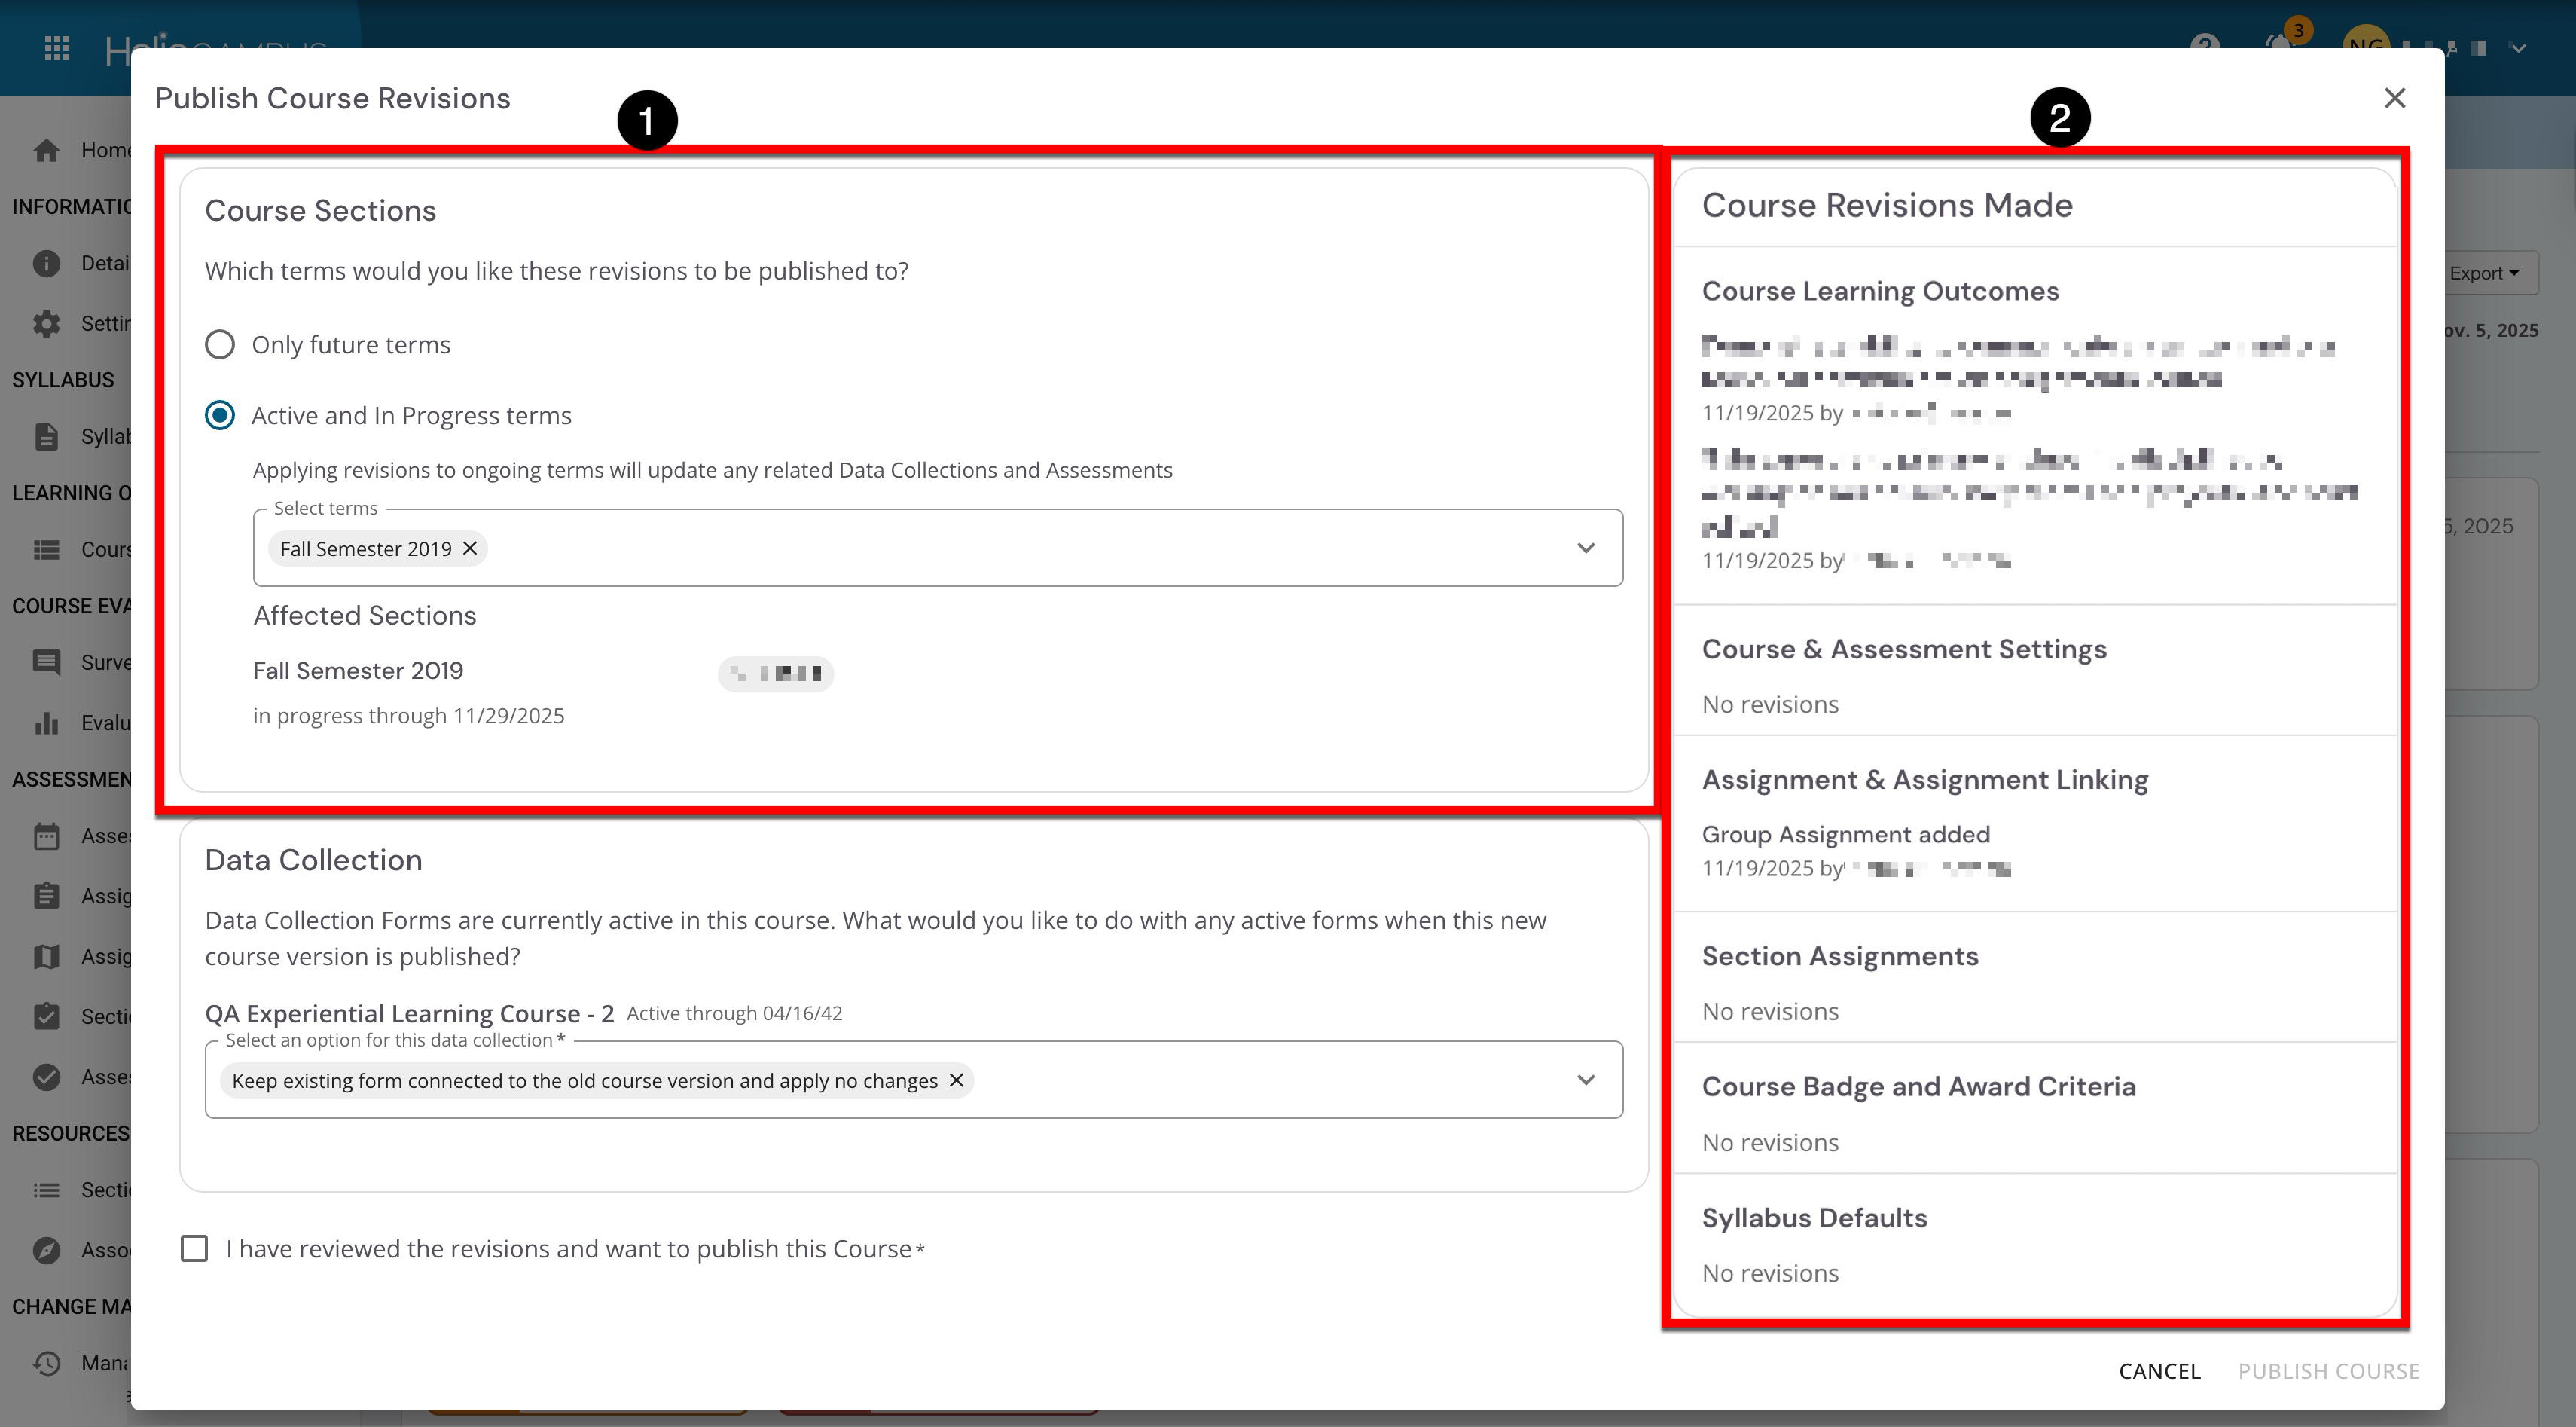Click the apps grid icon in header

(x=57, y=48)
